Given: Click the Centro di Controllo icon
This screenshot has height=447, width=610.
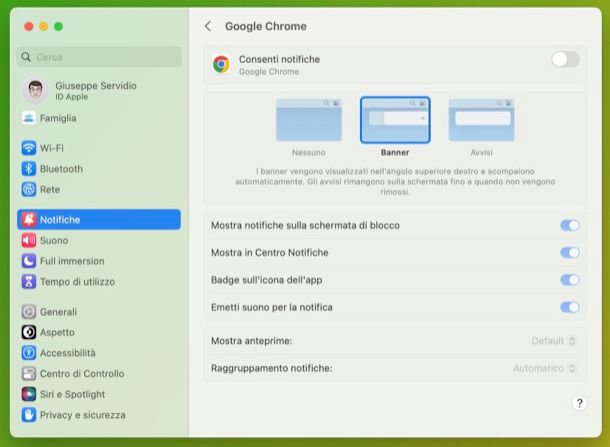Looking at the screenshot, I should [29, 373].
